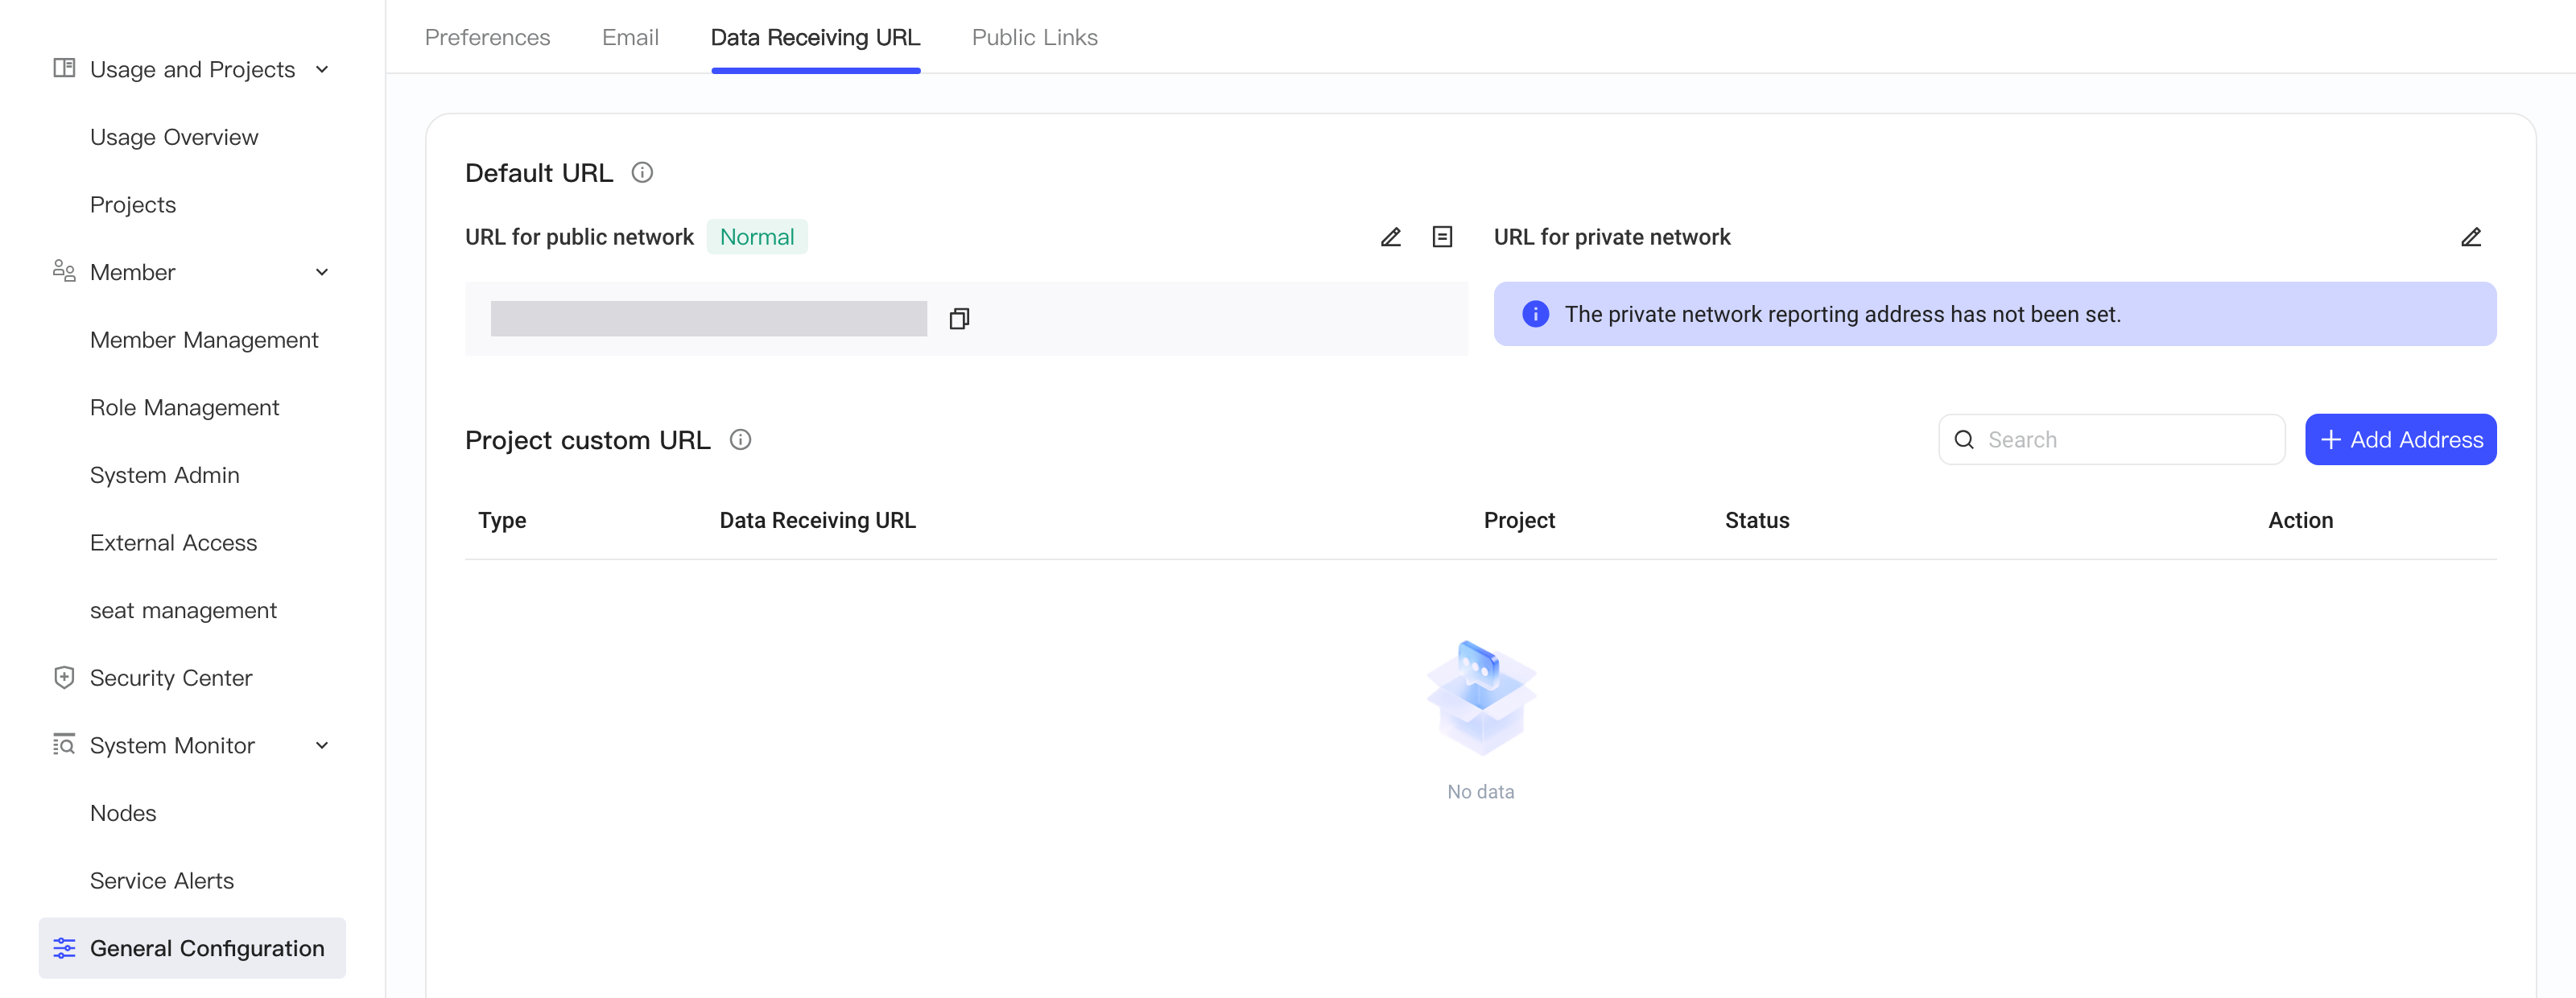
Task: Click the General Configuration sliders icon
Action: [x=64, y=948]
